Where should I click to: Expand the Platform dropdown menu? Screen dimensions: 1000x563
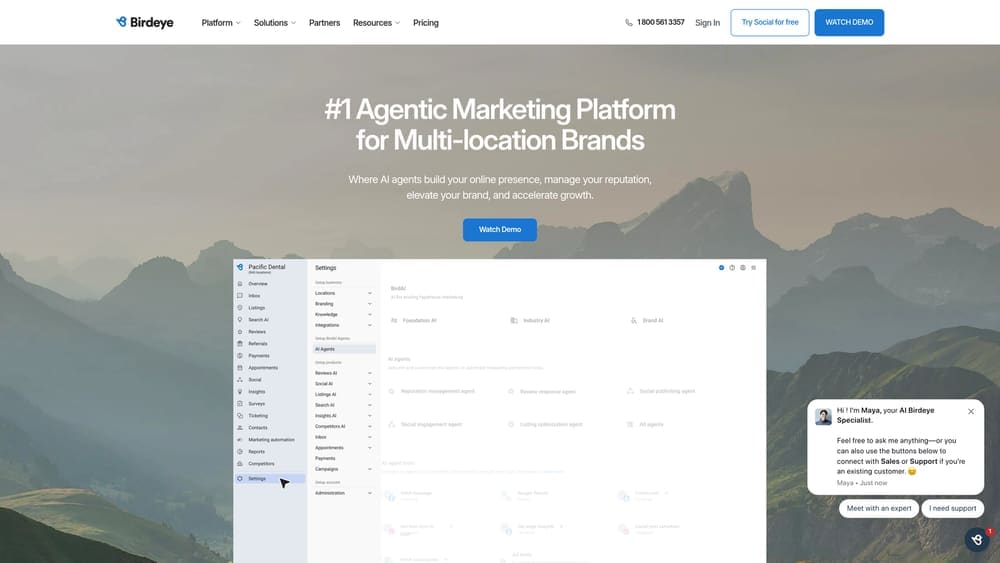pyautogui.click(x=221, y=22)
